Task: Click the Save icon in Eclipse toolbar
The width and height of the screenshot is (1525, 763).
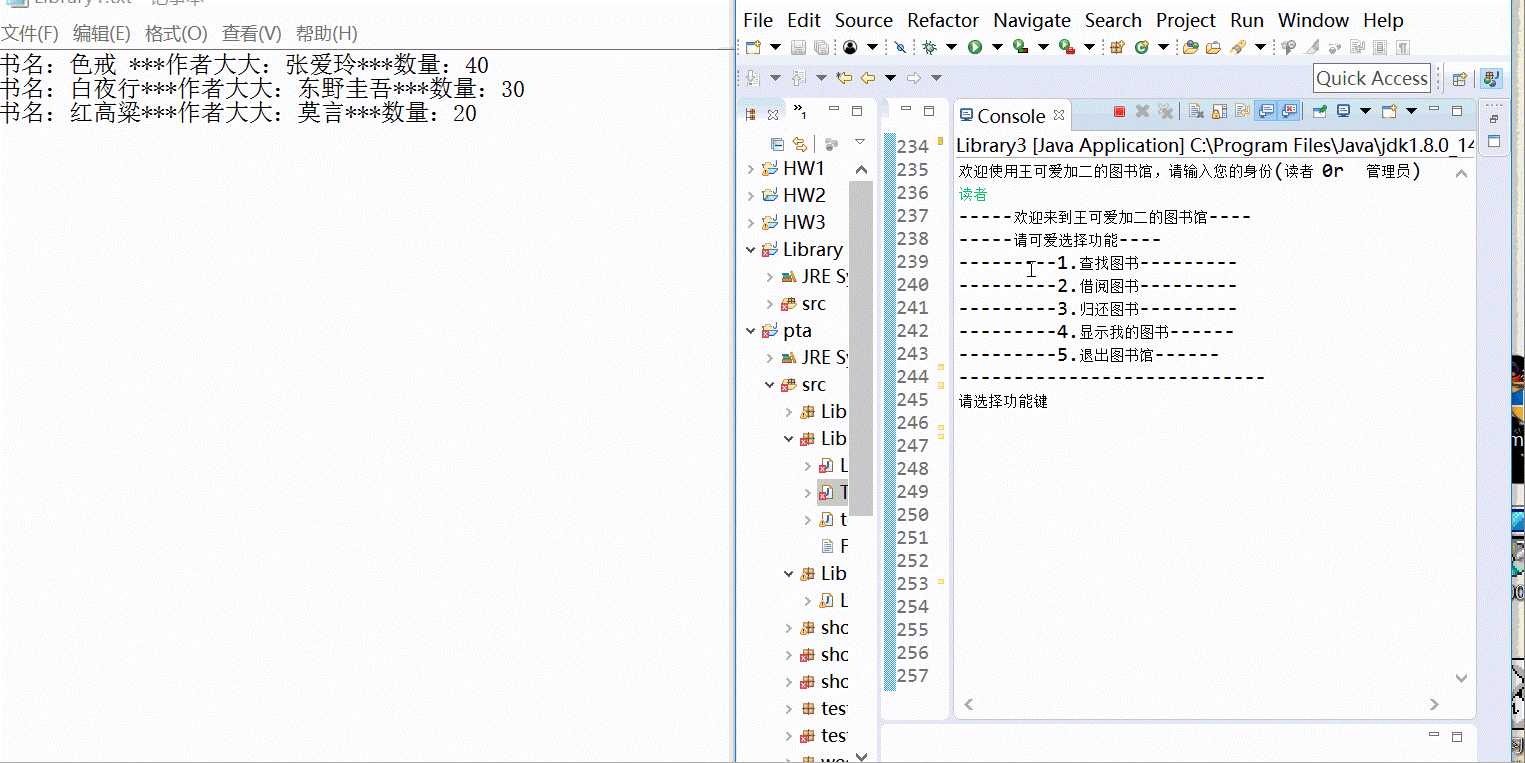Action: [798, 47]
